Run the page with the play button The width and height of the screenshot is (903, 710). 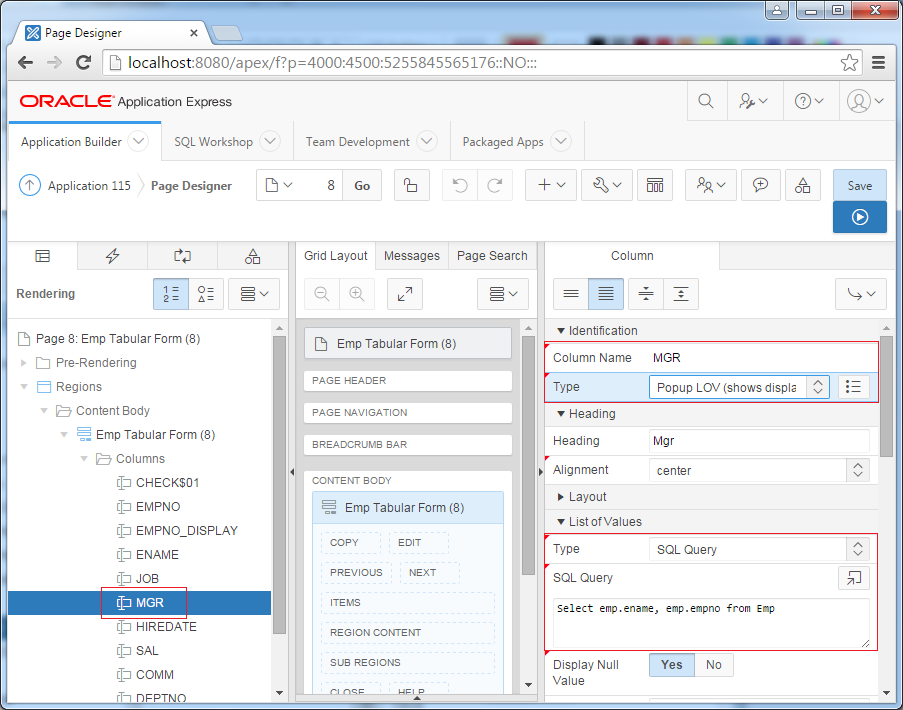tap(860, 217)
